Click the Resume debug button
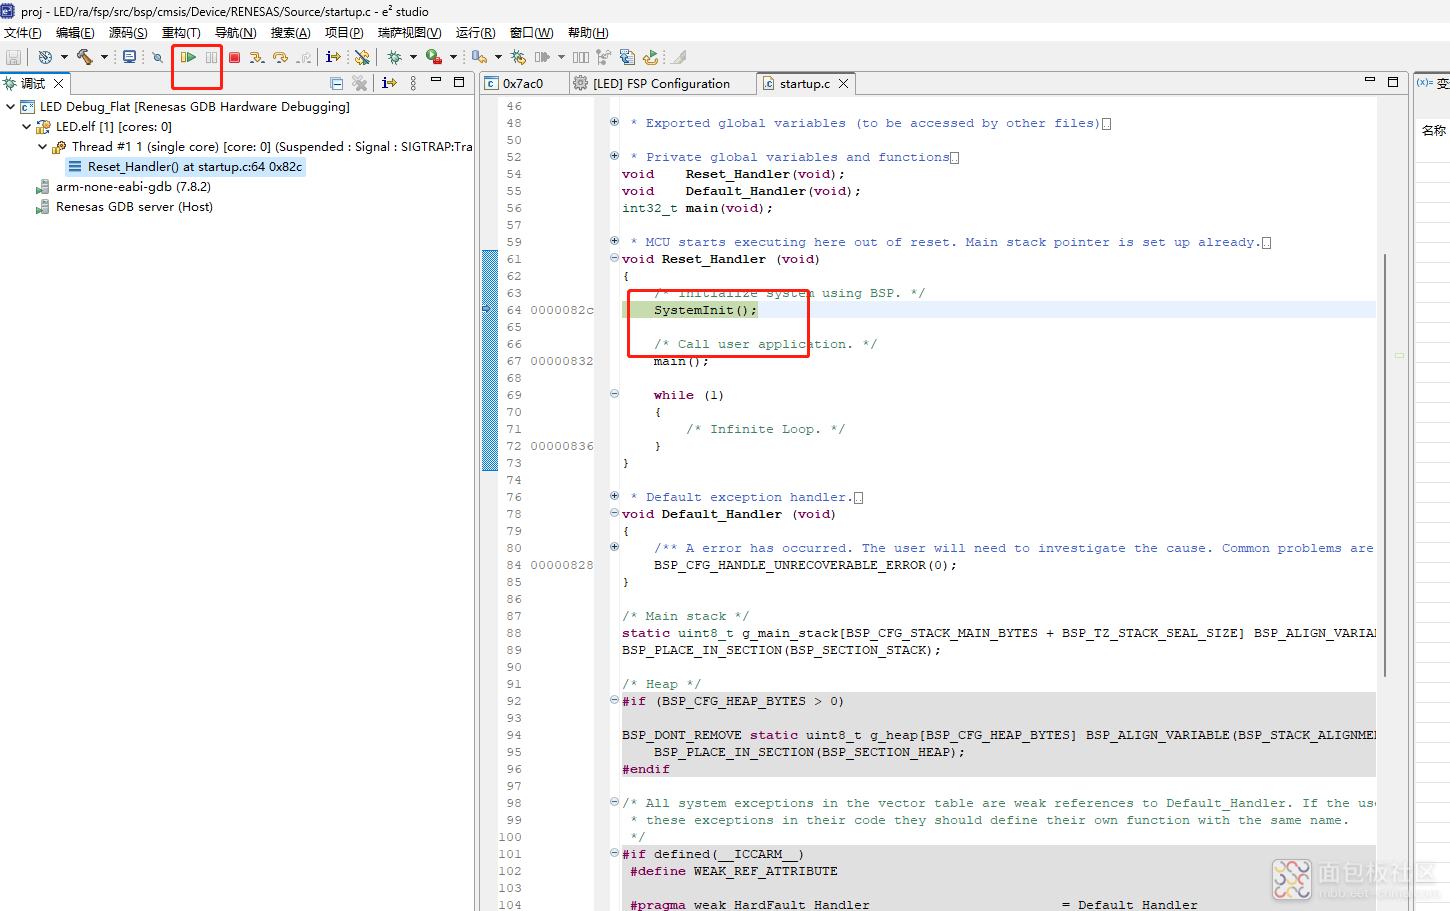1450x911 pixels. (188, 57)
